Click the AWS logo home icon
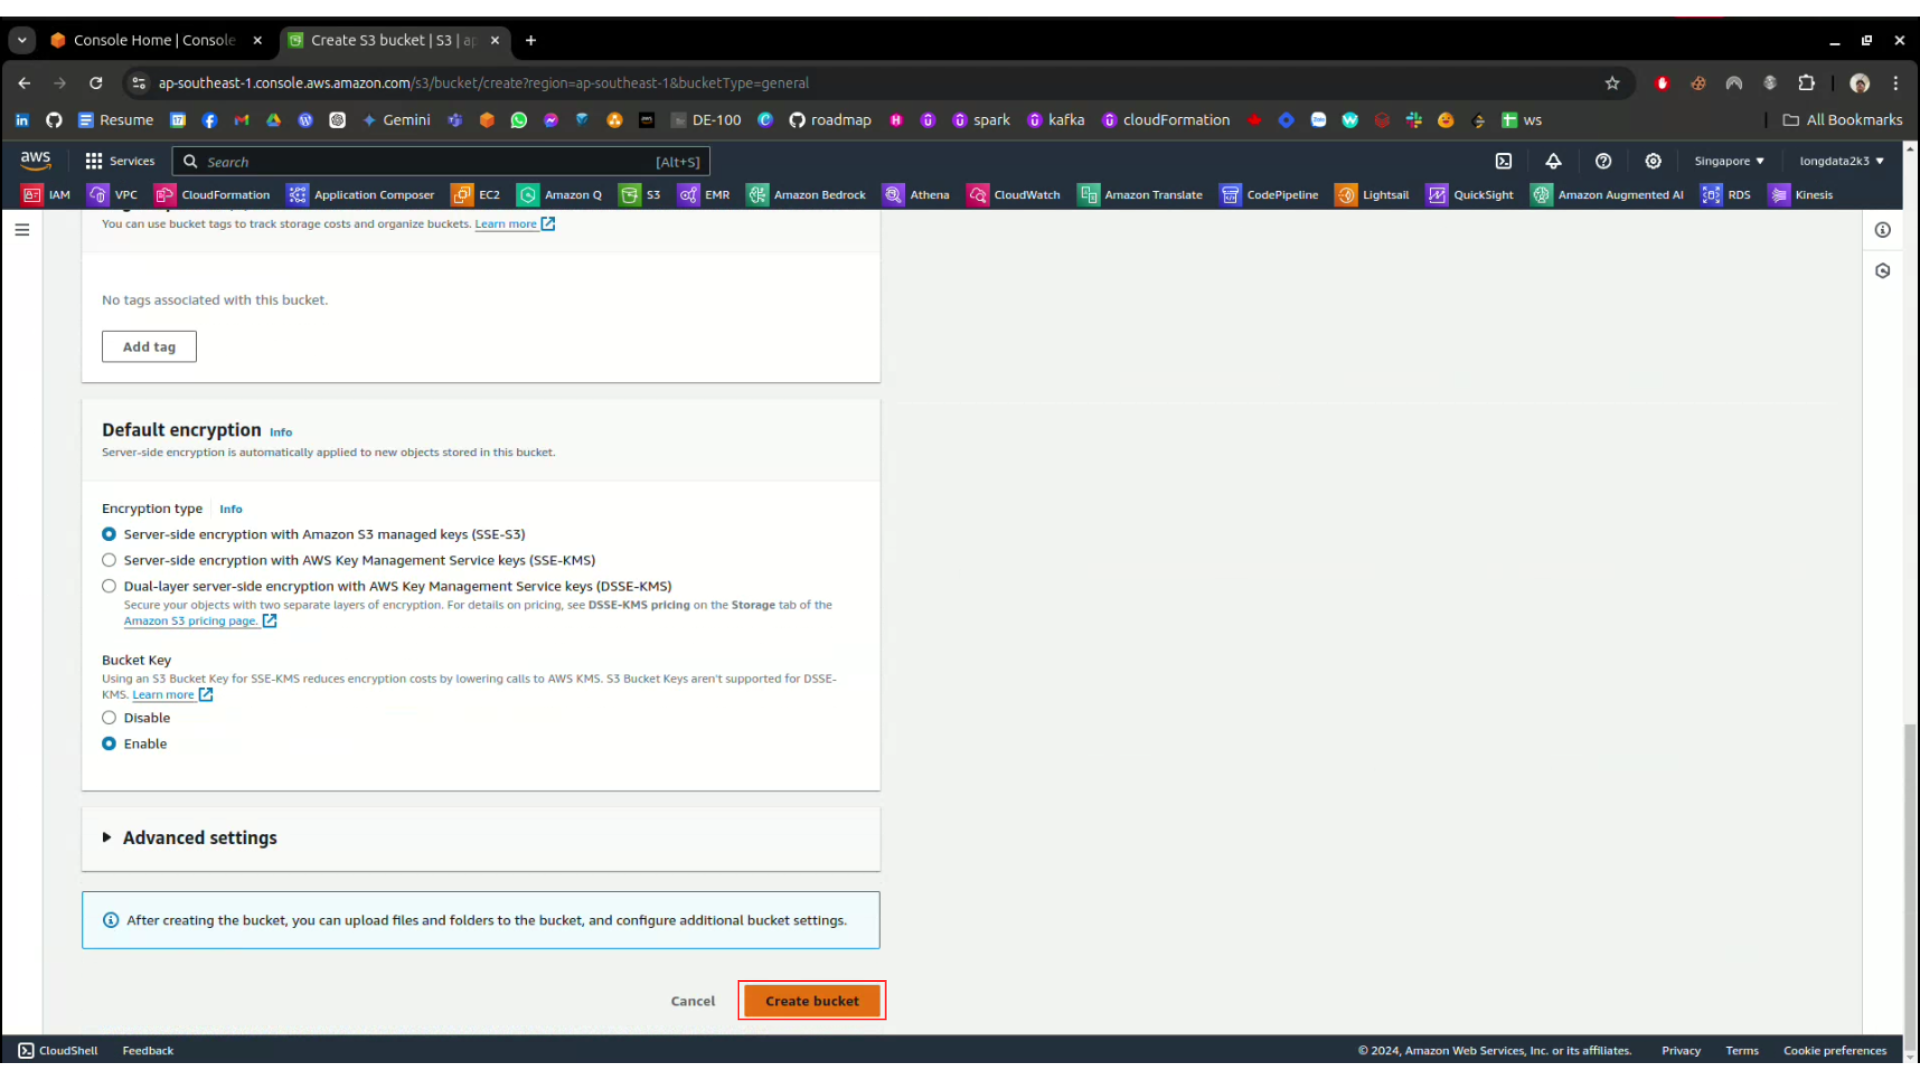 35,160
